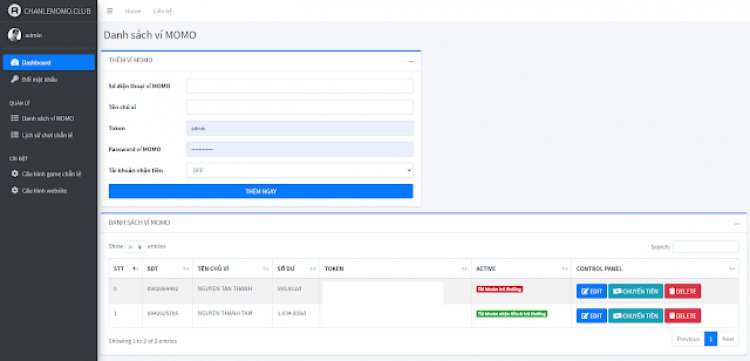Image resolution: width=750 pixels, height=361 pixels.
Task: Open Cấu hình website in the sidebar
Action: point(49,190)
